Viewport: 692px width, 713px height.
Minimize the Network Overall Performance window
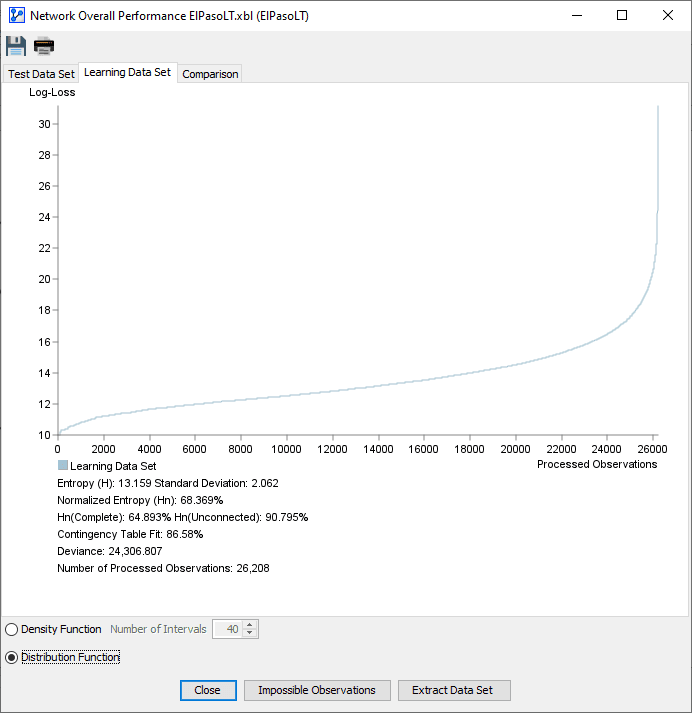point(577,15)
